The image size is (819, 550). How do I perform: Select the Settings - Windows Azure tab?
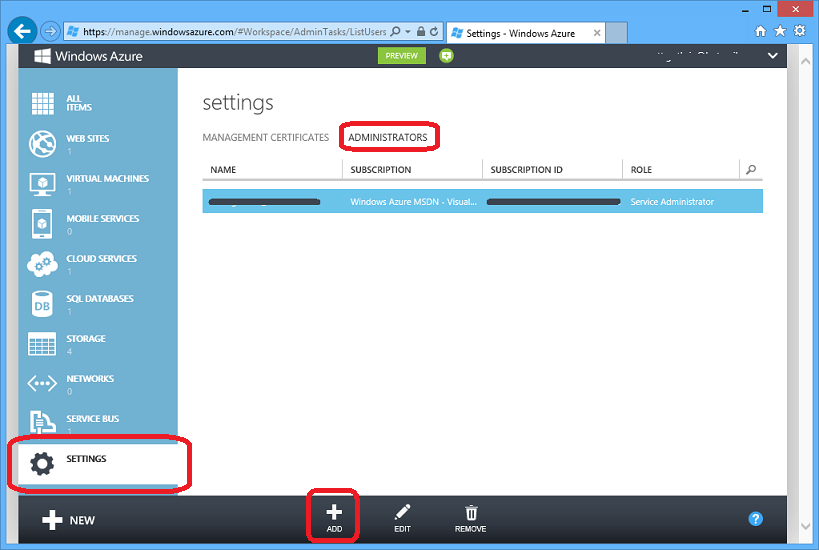[525, 33]
